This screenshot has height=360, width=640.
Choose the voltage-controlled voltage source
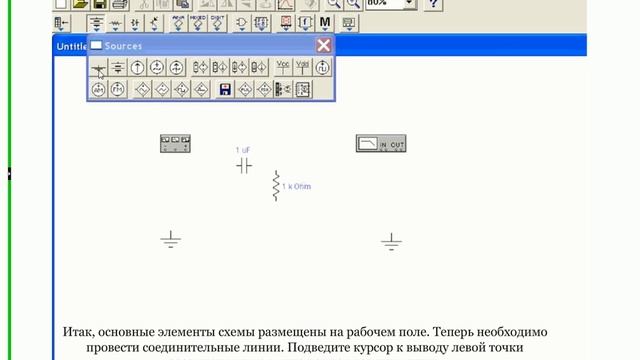tap(200, 67)
